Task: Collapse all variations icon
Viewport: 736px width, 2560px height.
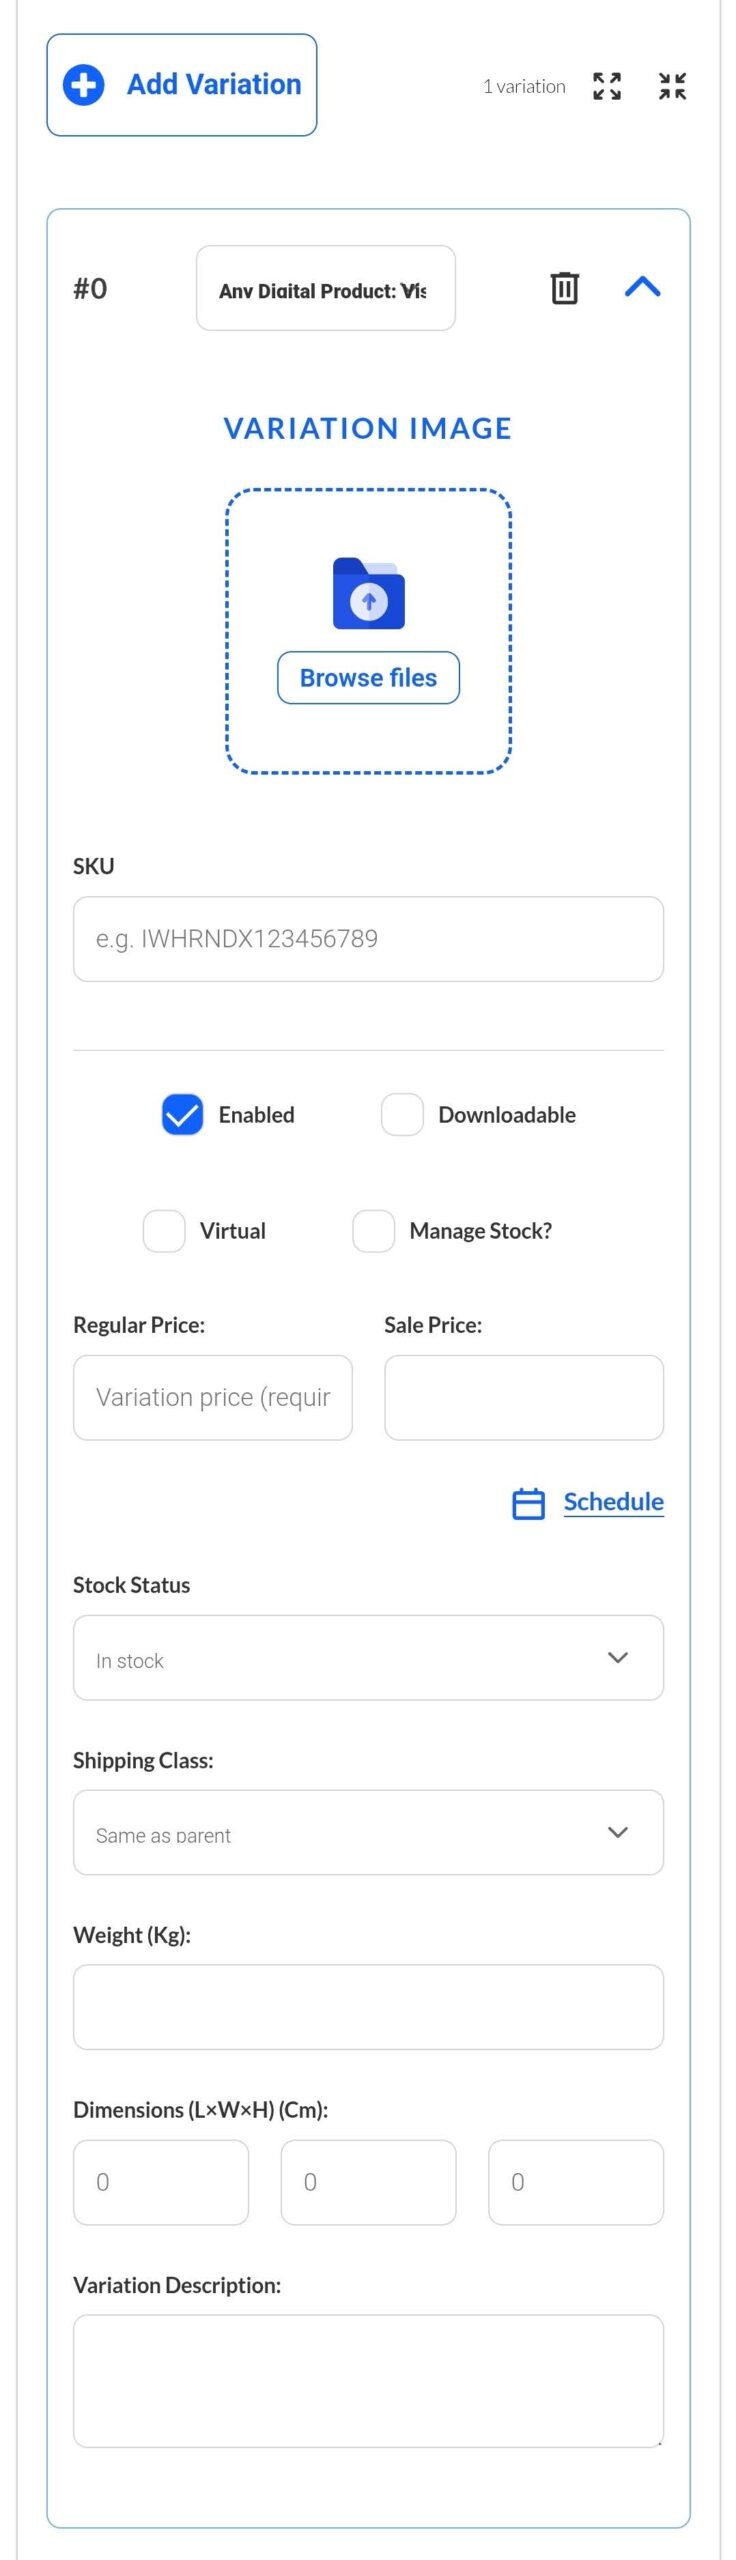Action: point(672,86)
